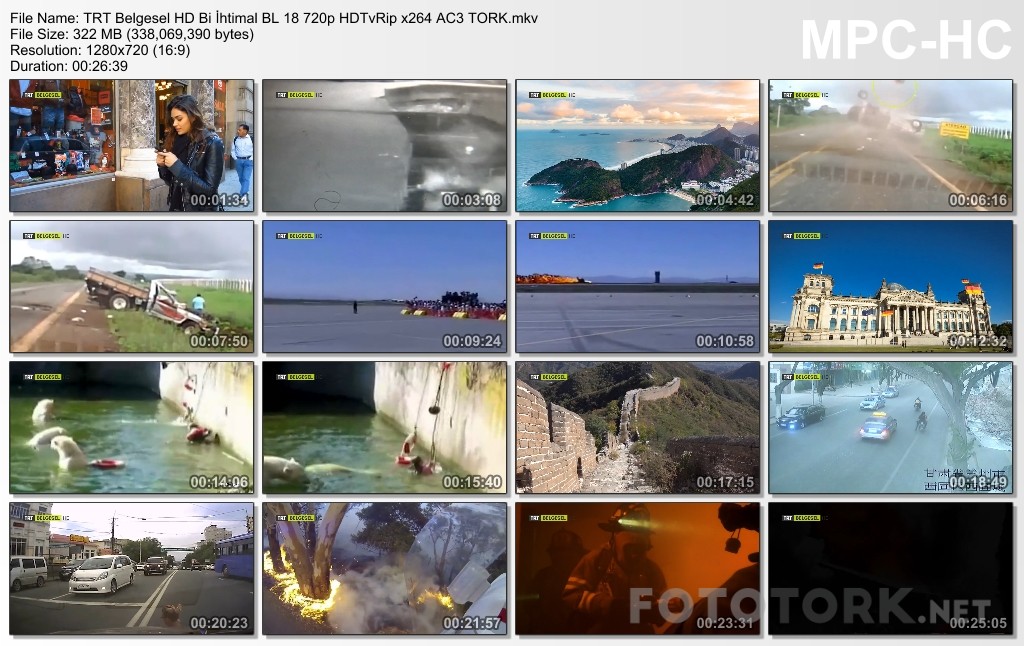Select the road crash thumbnail at 00:06:16
Image resolution: width=1024 pixels, height=646 pixels.
(890, 146)
